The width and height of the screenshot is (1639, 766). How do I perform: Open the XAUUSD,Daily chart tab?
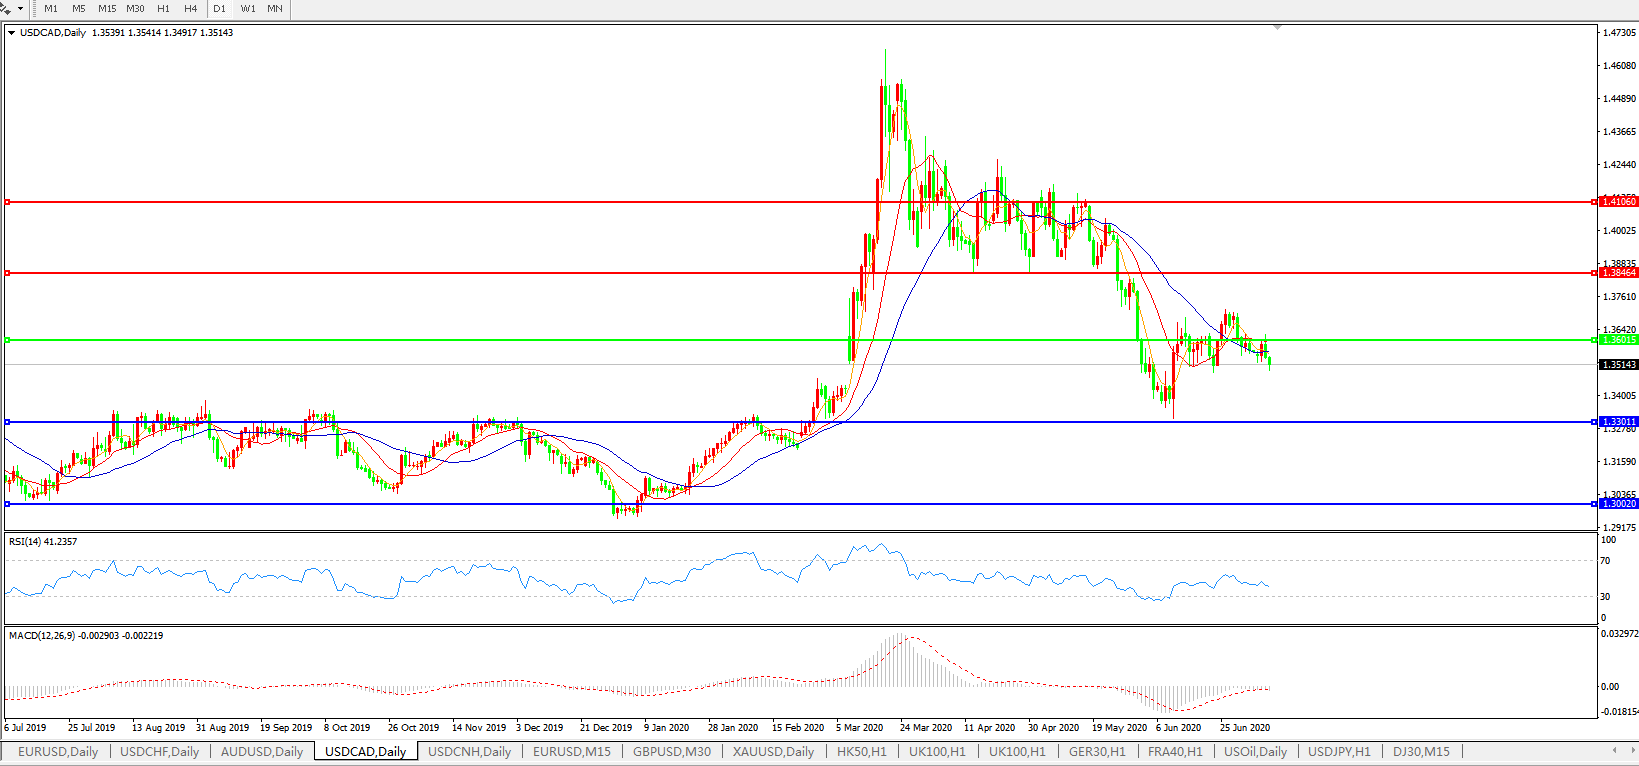773,751
